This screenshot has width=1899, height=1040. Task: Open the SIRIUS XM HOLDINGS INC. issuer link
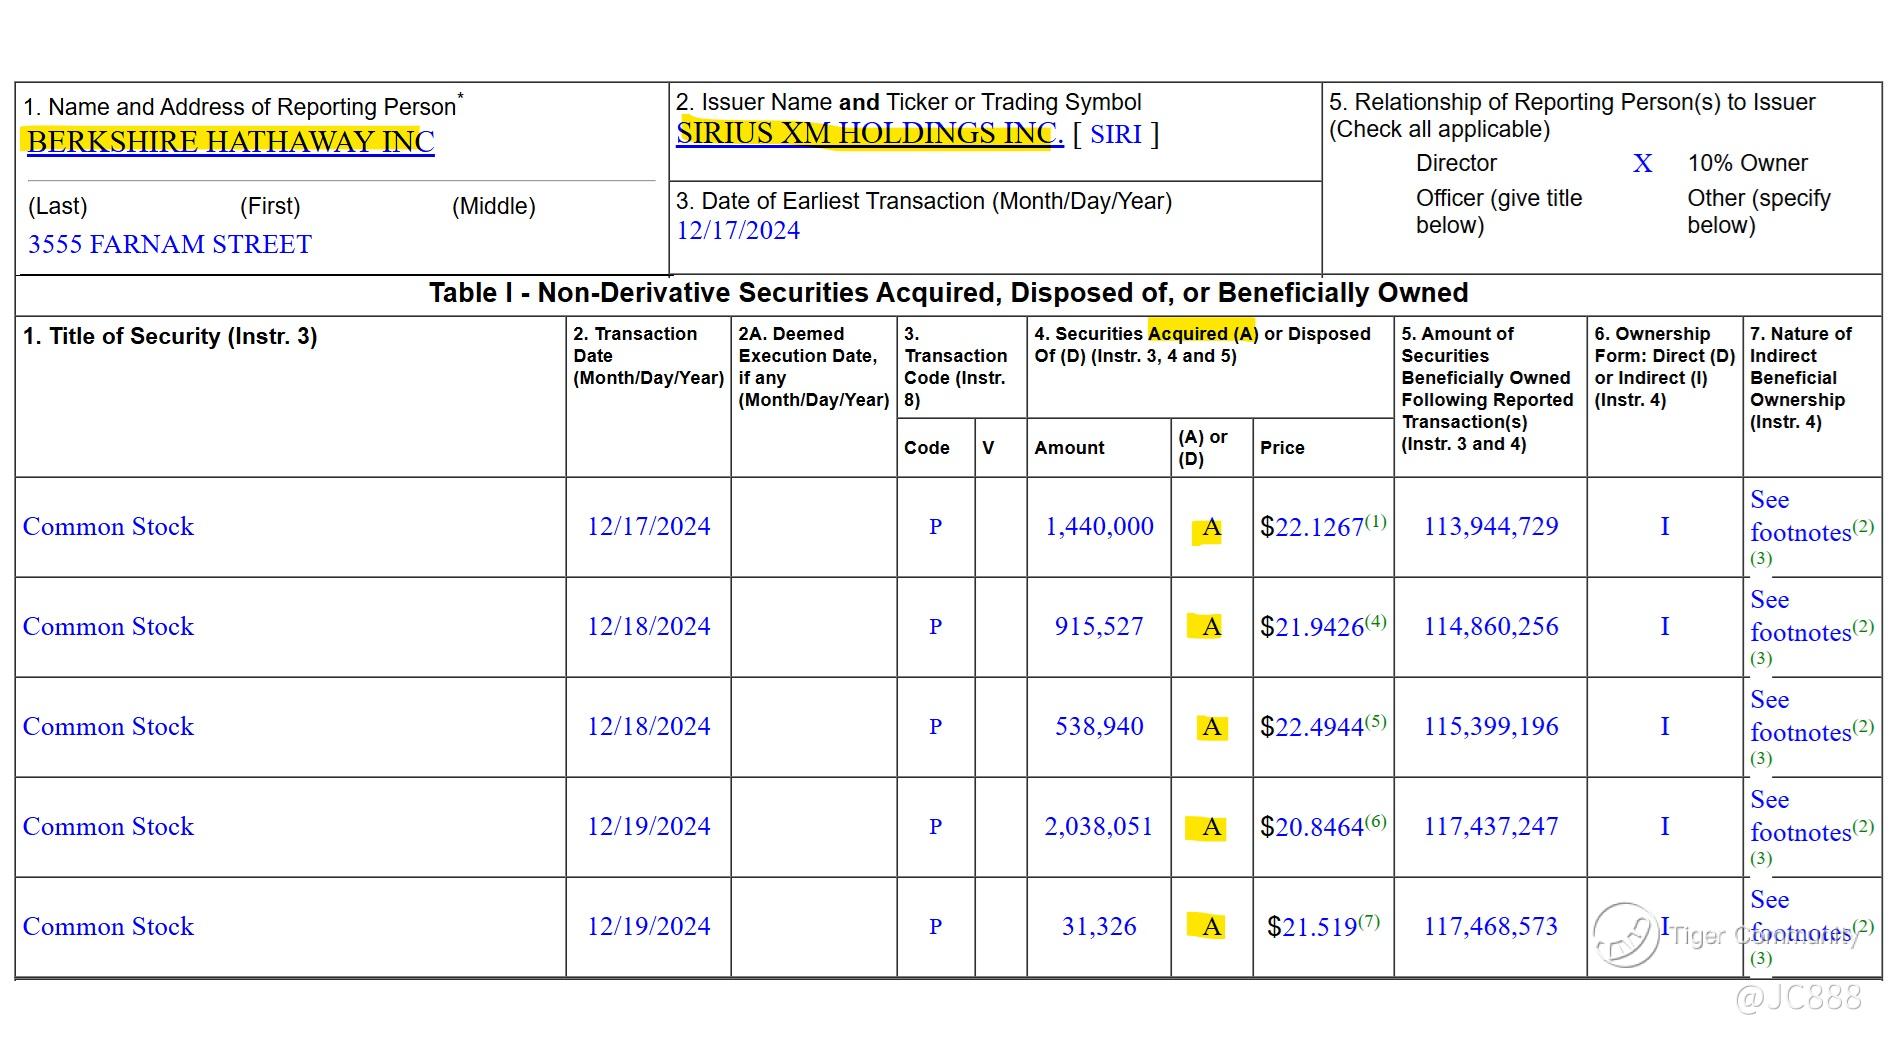pos(868,134)
